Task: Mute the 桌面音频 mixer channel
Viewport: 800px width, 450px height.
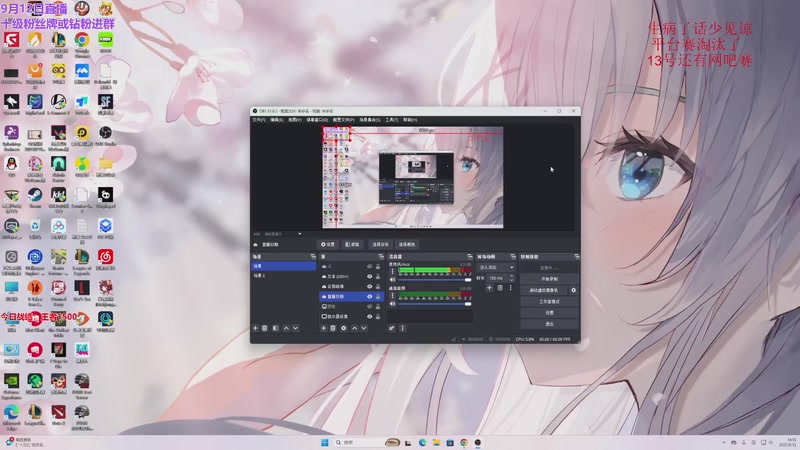Action: (392, 304)
